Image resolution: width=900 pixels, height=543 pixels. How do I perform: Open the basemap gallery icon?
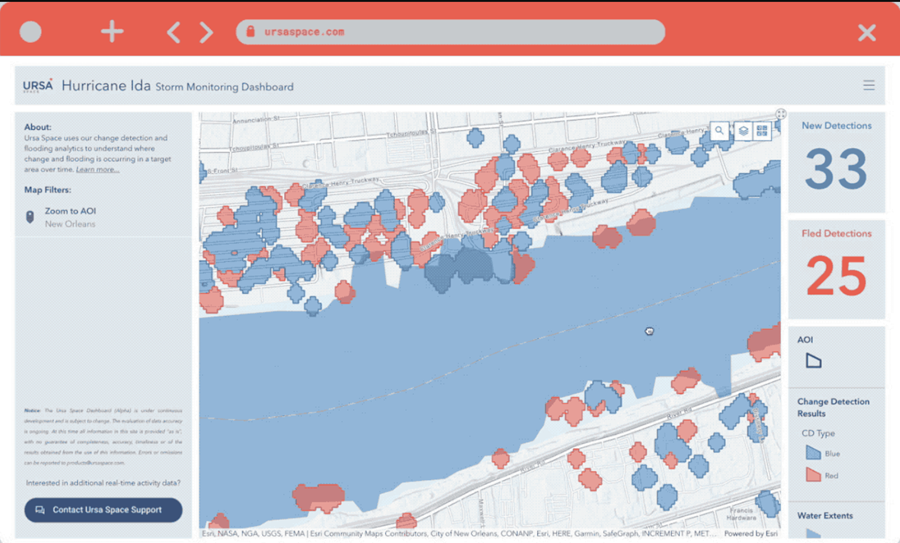(x=762, y=131)
